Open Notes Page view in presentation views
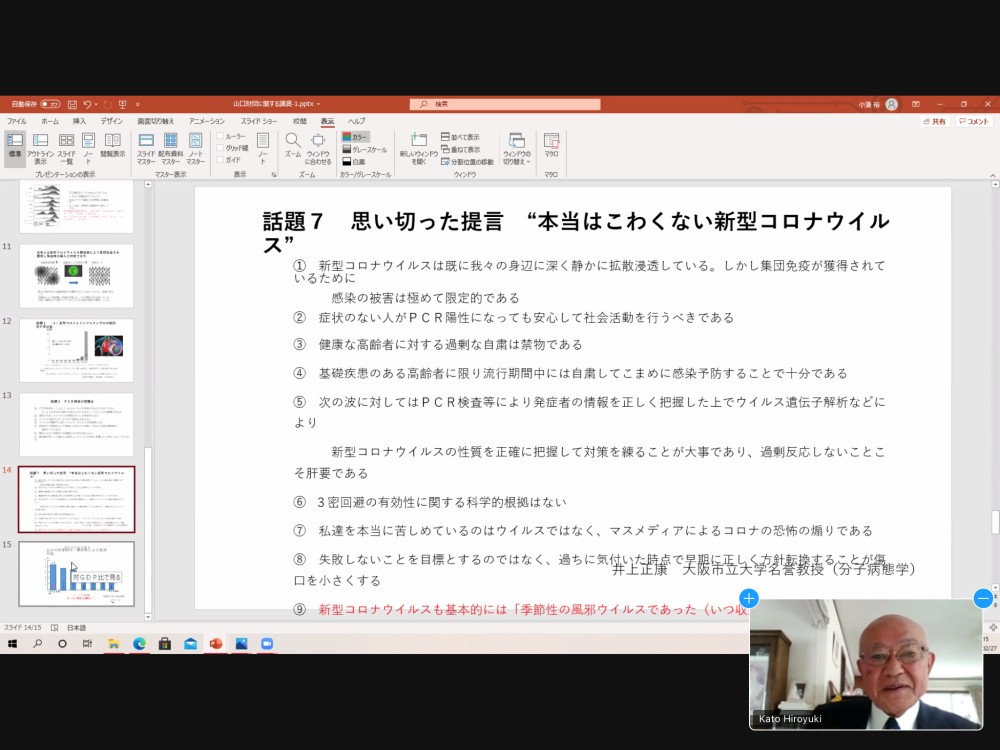This screenshot has height=750, width=1000. tap(89, 148)
